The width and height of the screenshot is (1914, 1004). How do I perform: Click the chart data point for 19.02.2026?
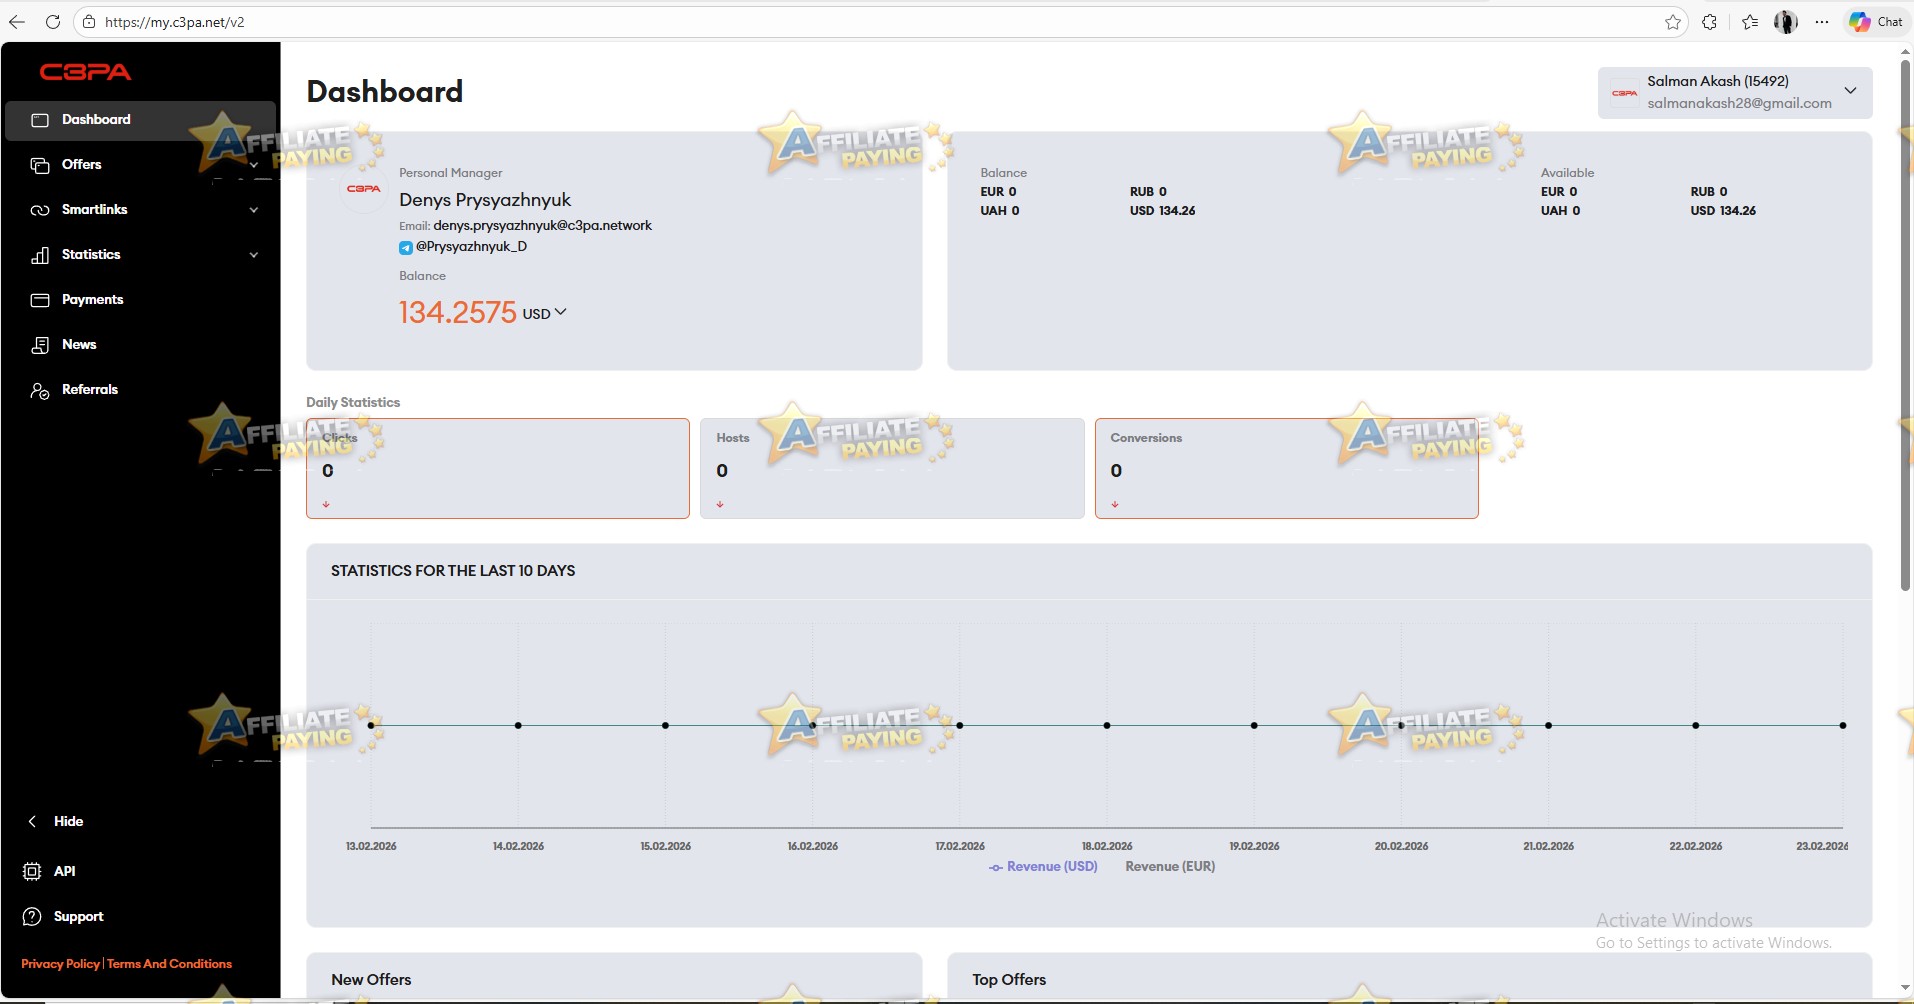1254,725
